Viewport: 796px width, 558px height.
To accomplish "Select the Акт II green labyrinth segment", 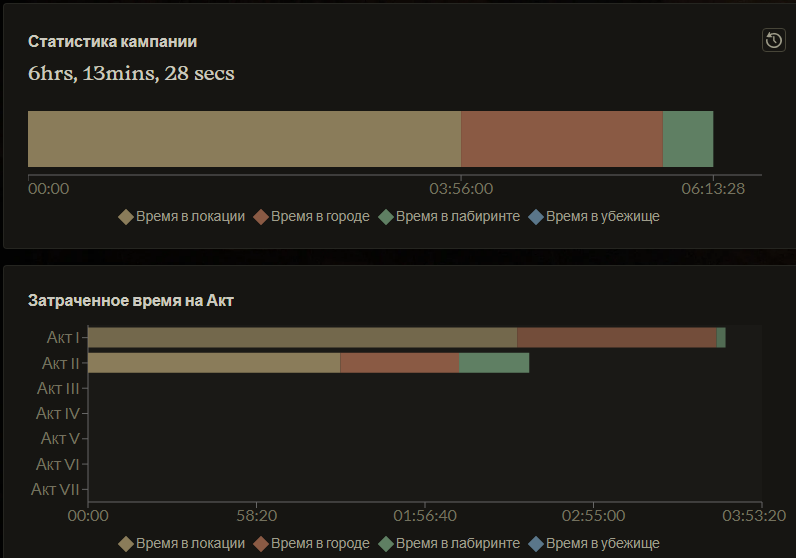I will 494,363.
